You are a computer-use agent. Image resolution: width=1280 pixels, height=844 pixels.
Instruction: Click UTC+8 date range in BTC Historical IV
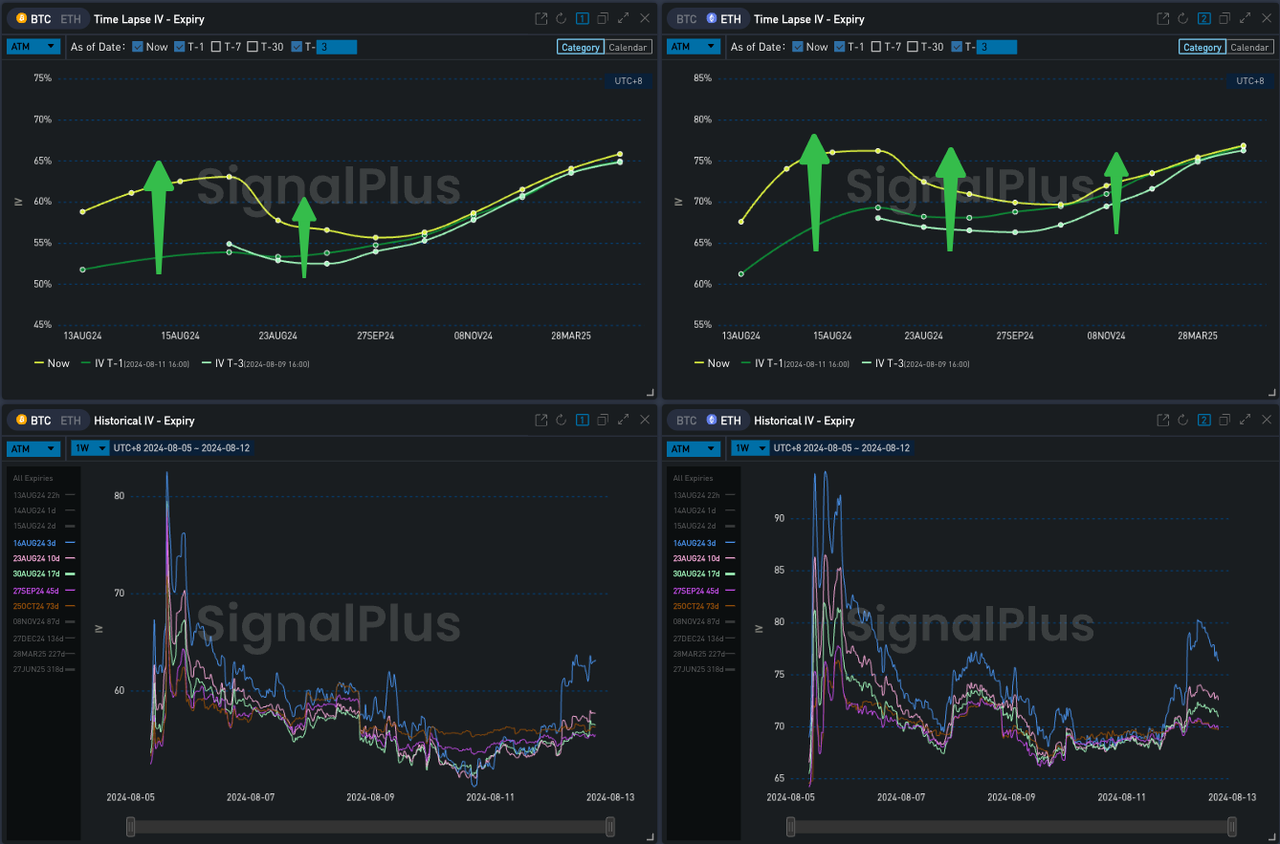[x=181, y=448]
